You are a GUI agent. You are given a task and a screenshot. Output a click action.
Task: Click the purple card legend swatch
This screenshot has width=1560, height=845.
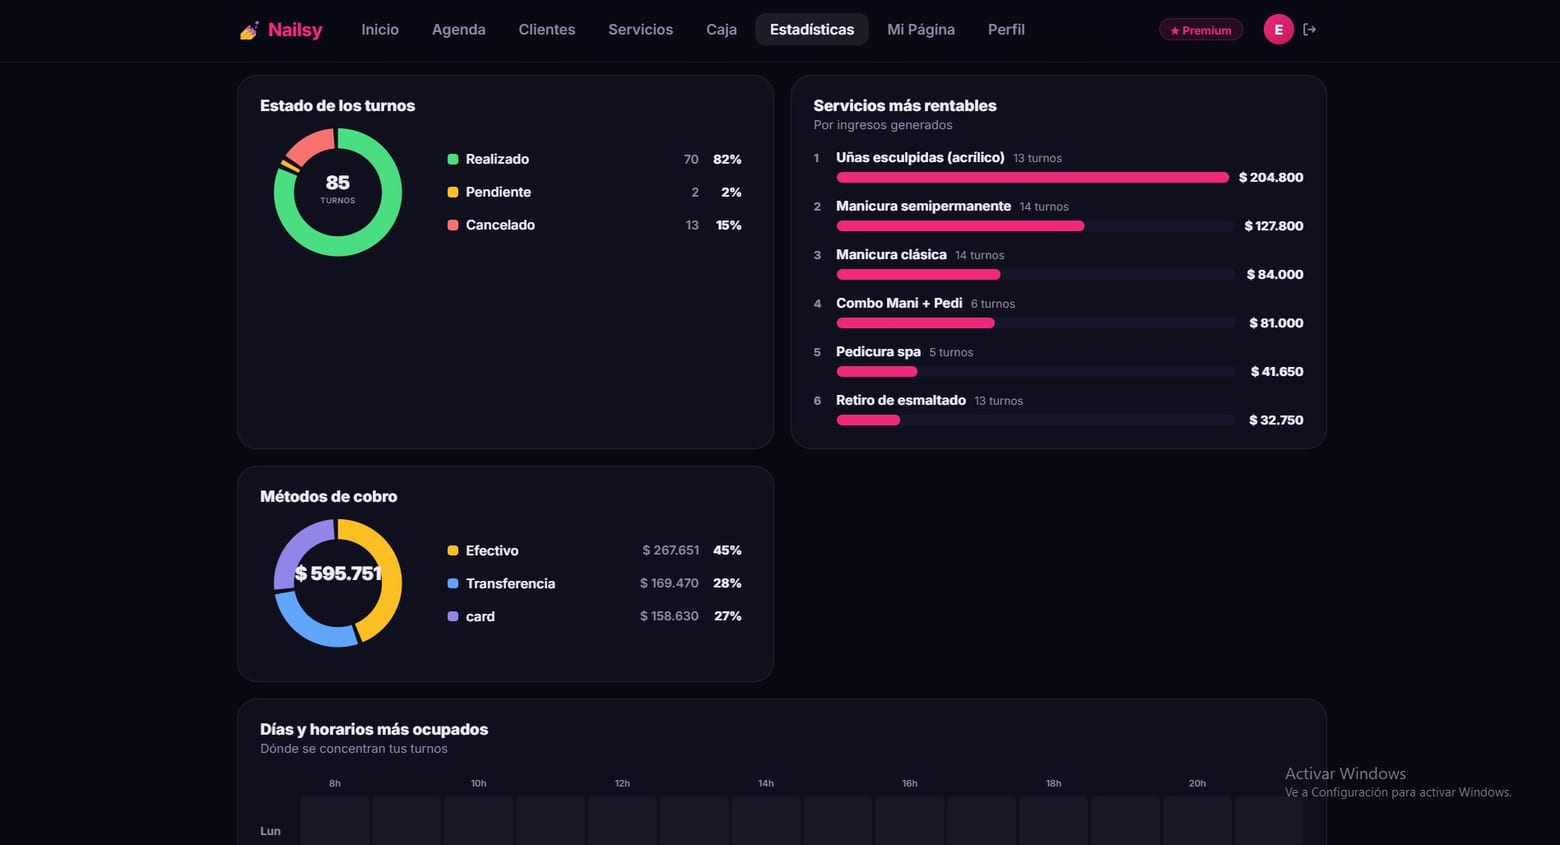click(x=453, y=616)
